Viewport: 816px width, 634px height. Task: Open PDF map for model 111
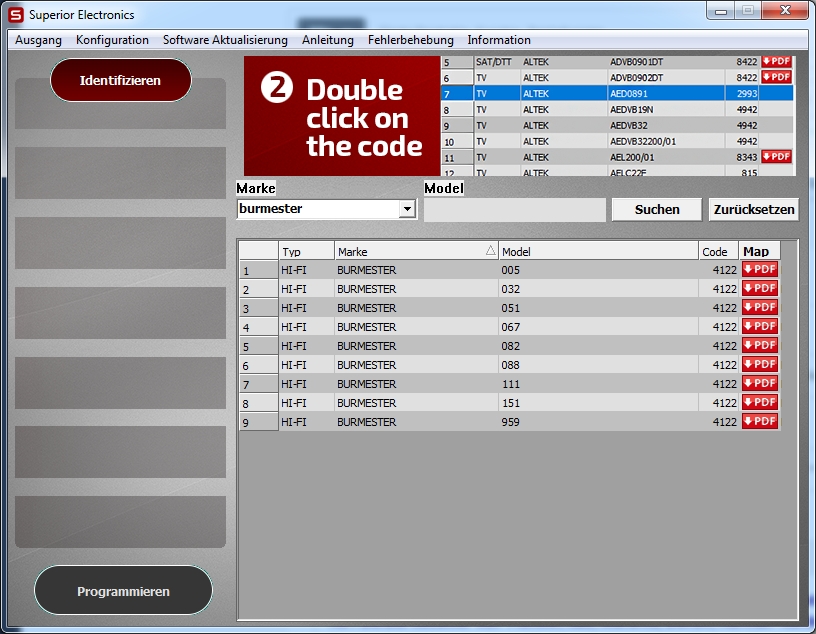click(759, 384)
